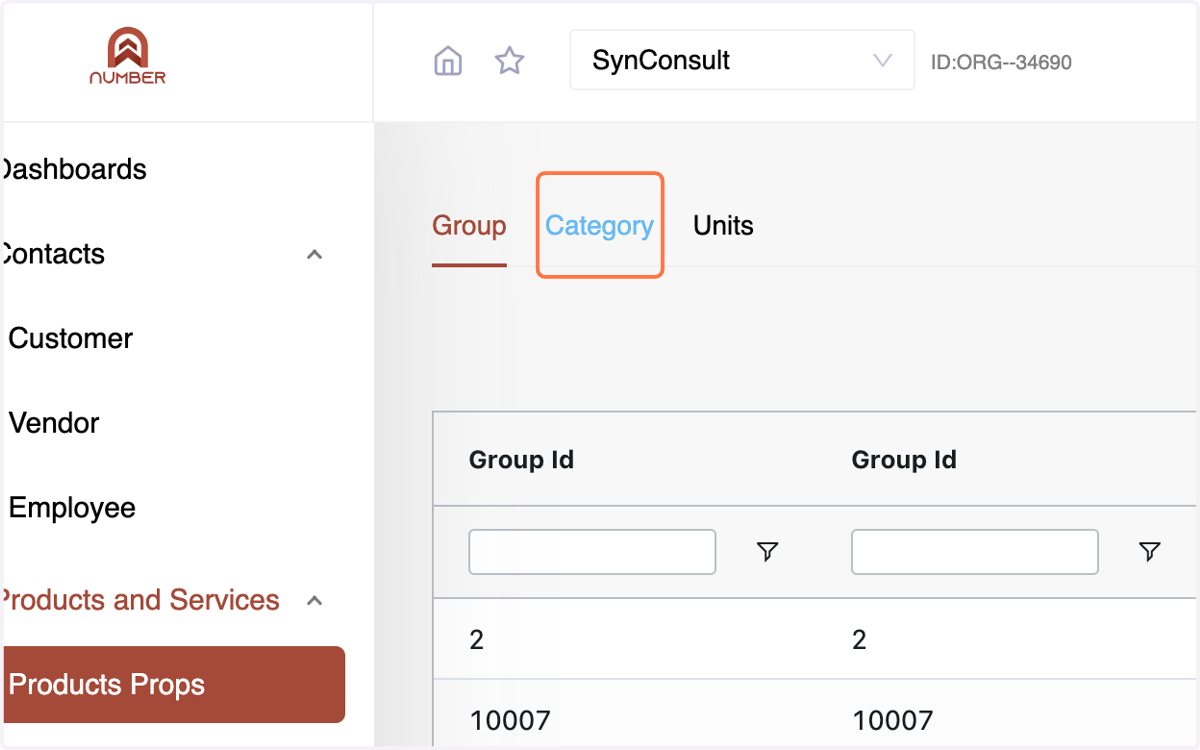Open the second column's filter funnel icon
The height and width of the screenshot is (750, 1200).
coord(1150,552)
